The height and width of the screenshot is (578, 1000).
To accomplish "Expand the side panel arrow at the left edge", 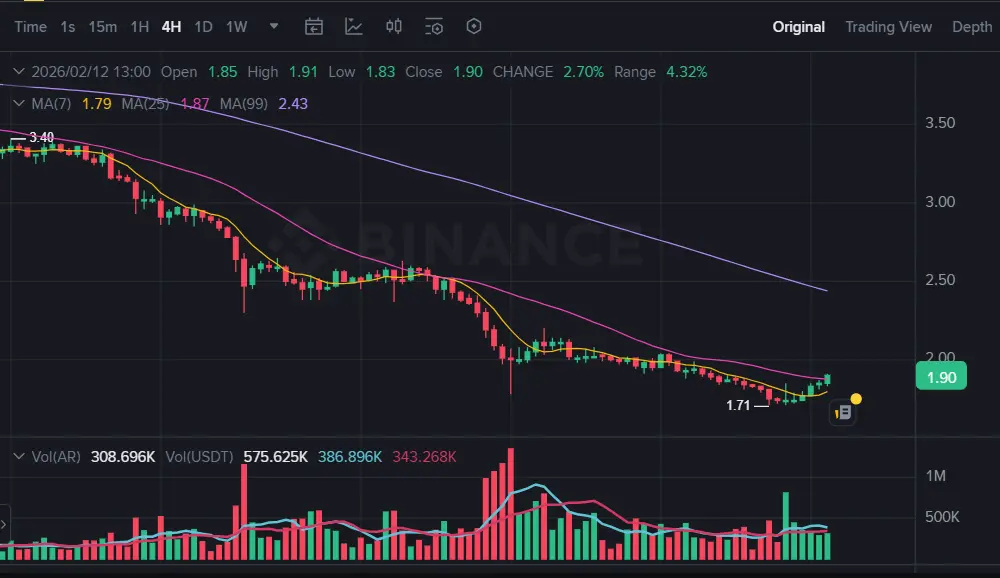I will pos(4,524).
